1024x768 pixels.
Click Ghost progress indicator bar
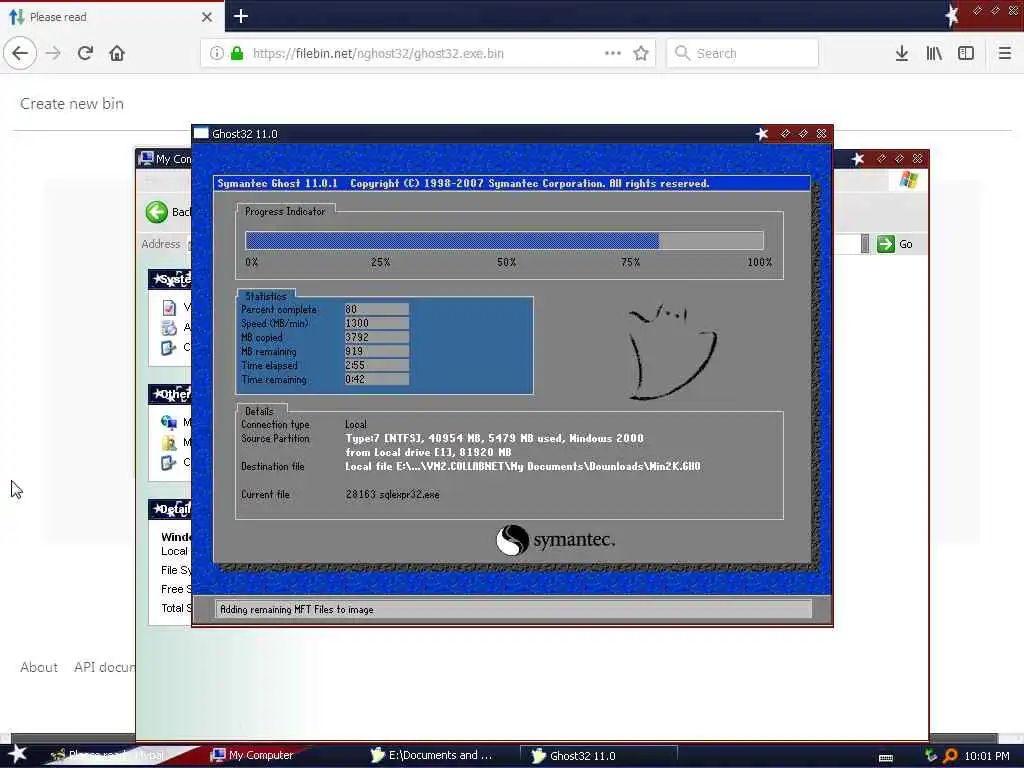tap(504, 240)
